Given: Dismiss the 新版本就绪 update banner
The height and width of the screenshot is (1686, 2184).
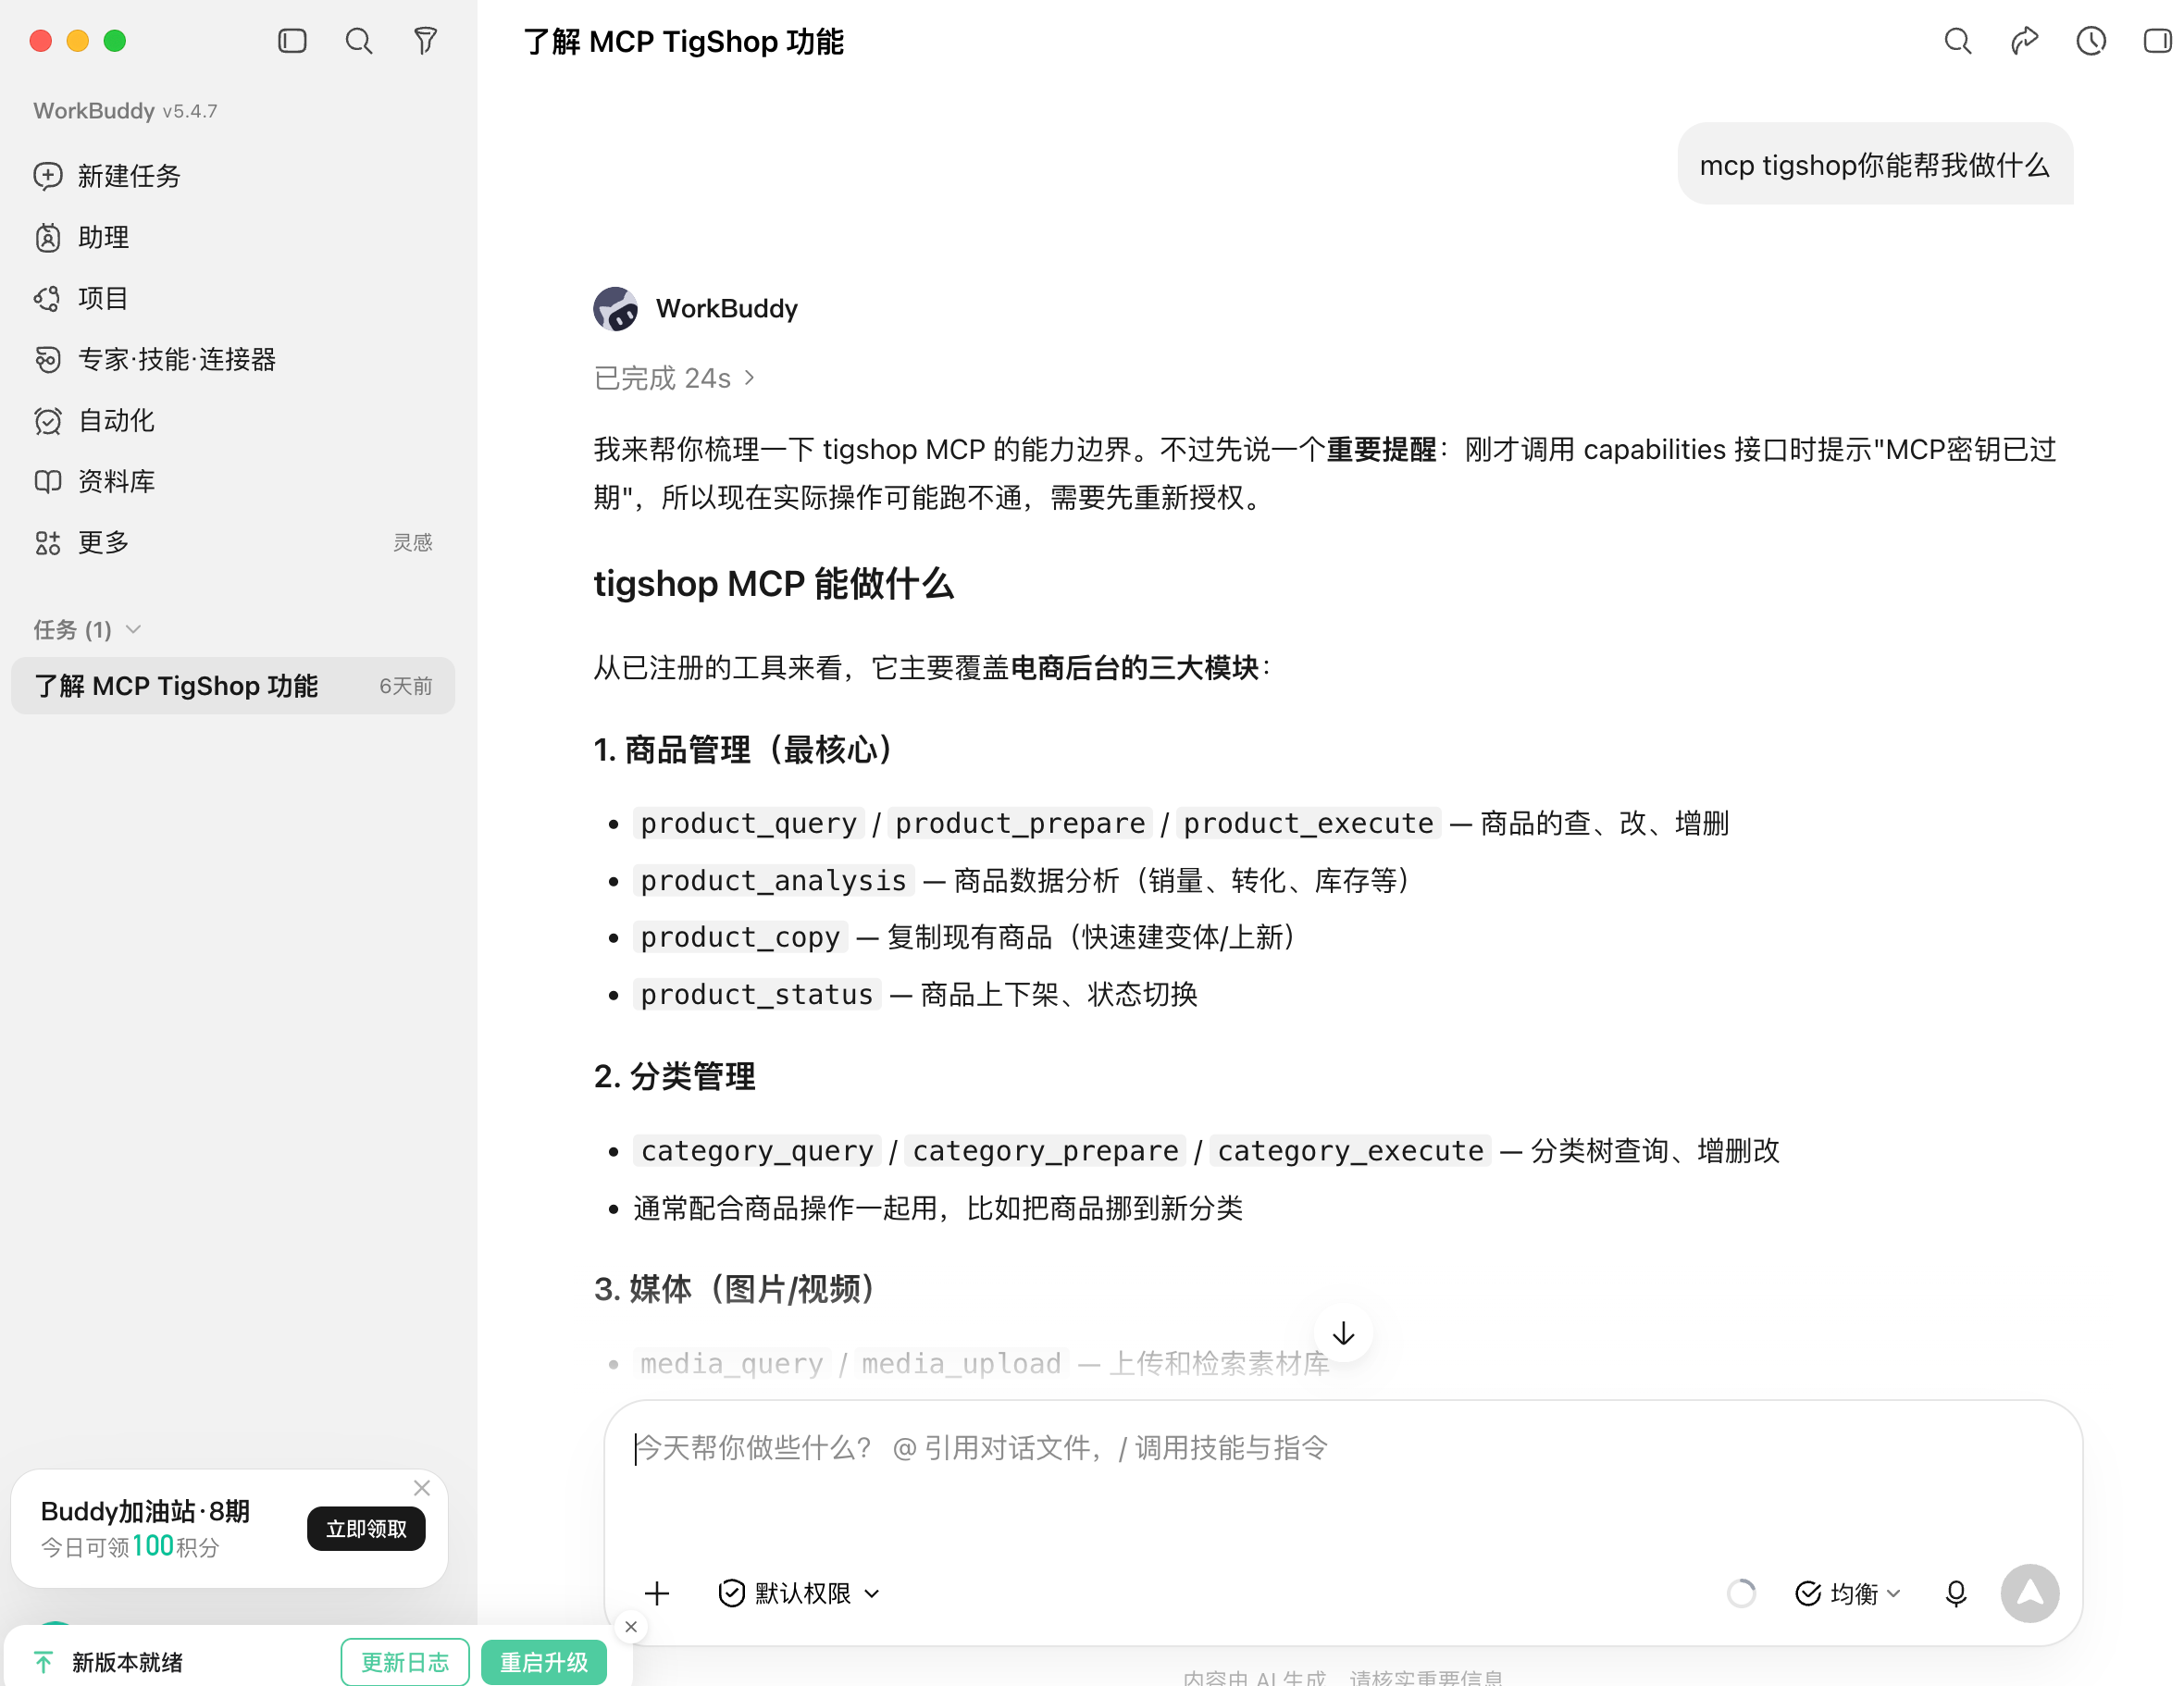Looking at the screenshot, I should pos(631,1627).
